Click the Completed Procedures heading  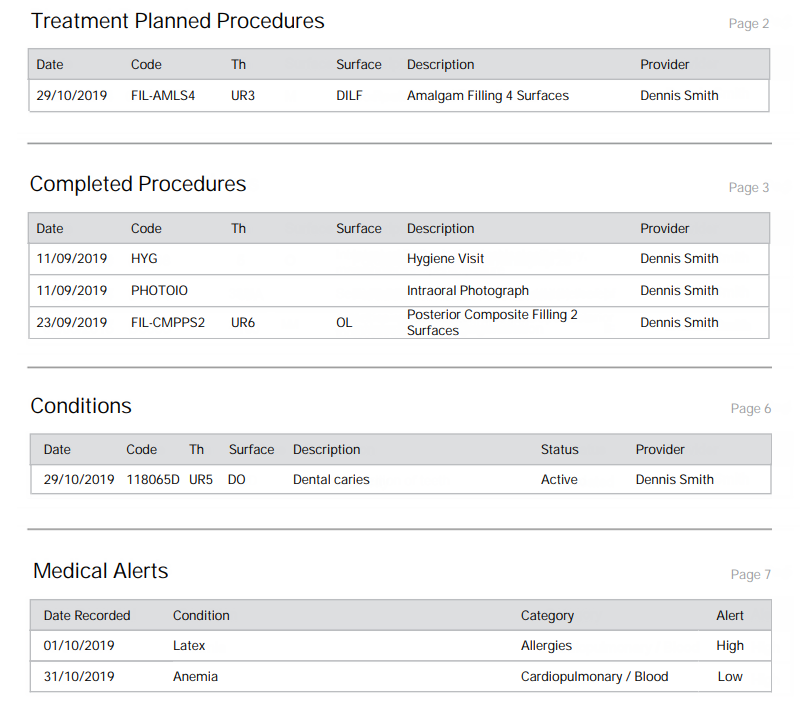pyautogui.click(x=138, y=184)
